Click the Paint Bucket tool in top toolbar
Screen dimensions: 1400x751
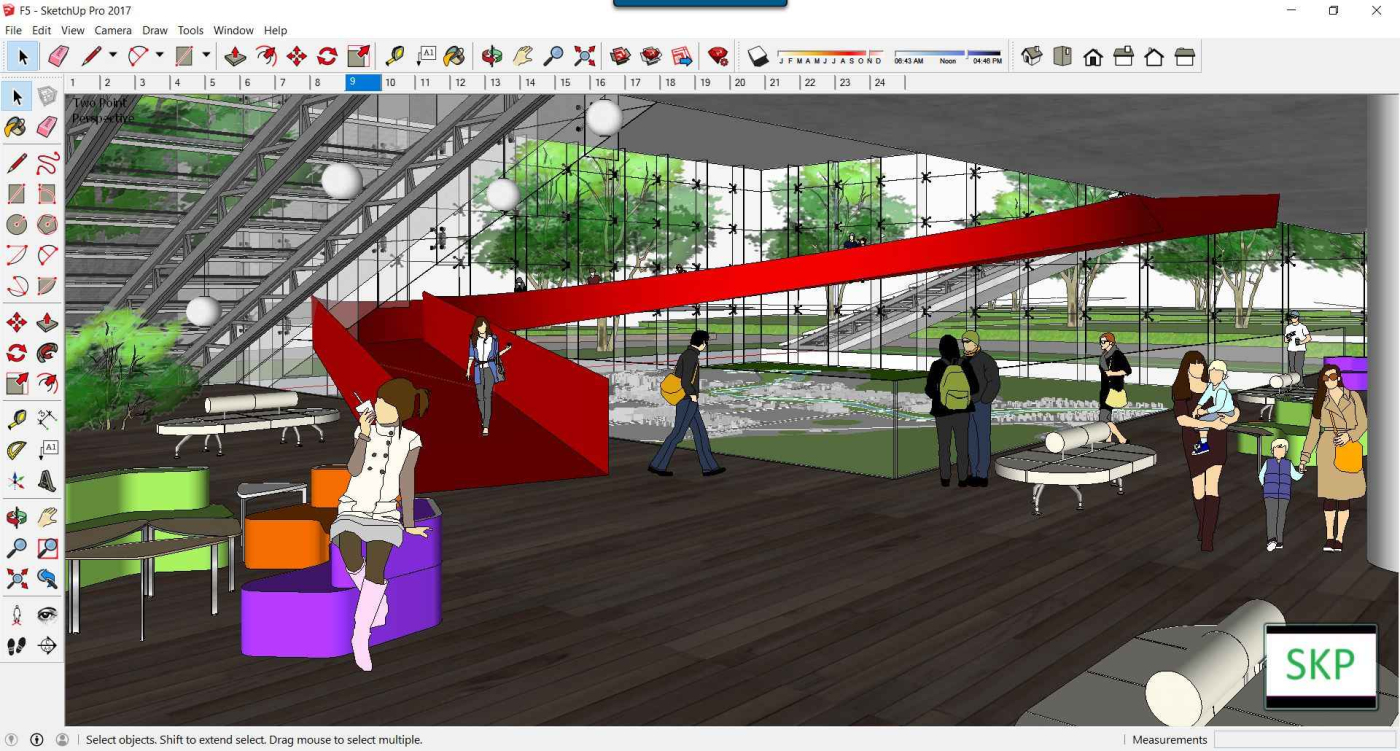point(454,56)
